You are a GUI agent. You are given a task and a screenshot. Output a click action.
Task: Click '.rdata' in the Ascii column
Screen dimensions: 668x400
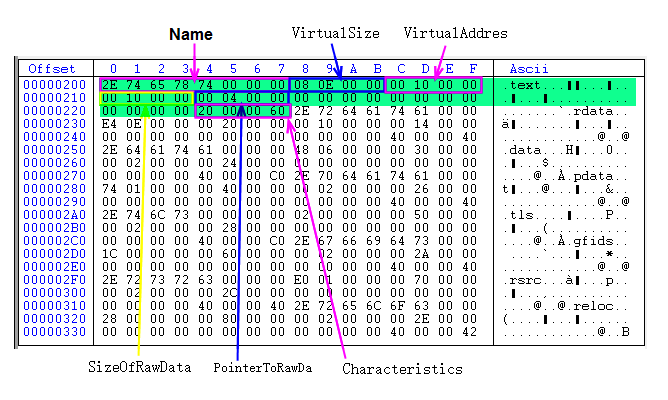coord(589,111)
